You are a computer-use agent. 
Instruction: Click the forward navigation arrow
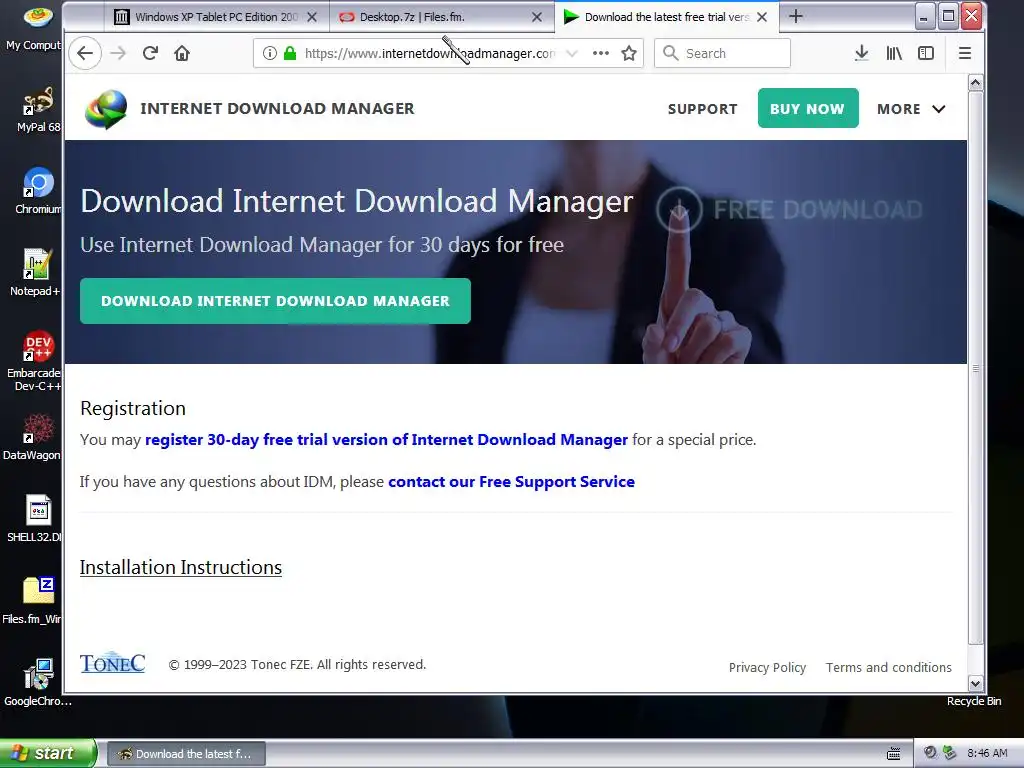(118, 53)
